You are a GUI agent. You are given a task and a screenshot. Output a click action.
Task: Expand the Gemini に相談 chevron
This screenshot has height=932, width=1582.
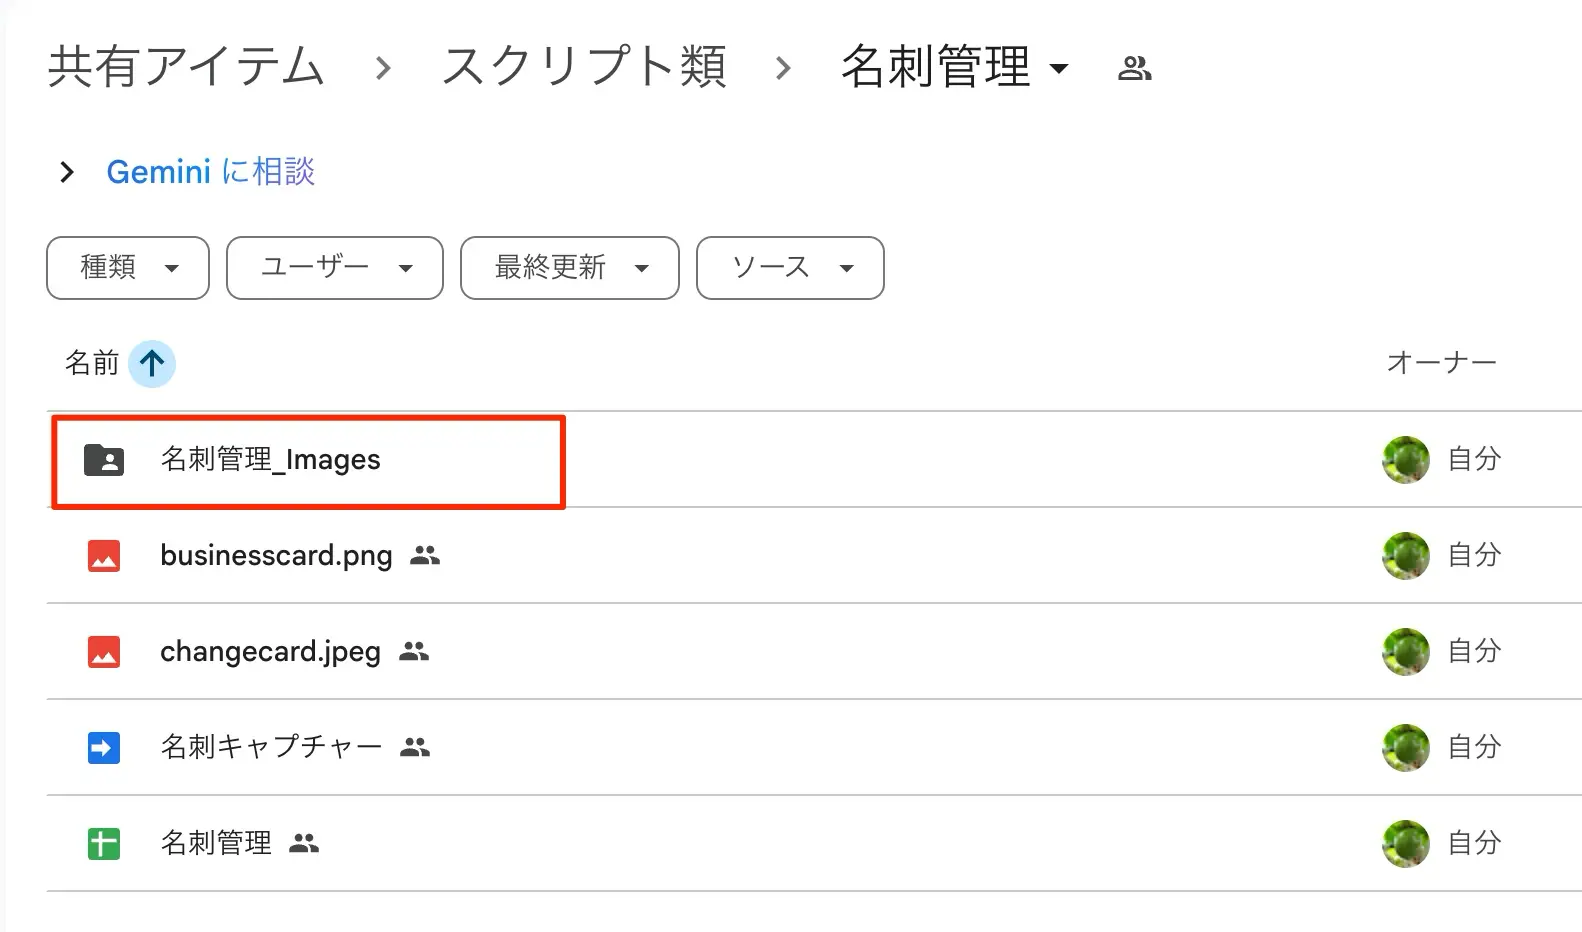pyautogui.click(x=67, y=172)
